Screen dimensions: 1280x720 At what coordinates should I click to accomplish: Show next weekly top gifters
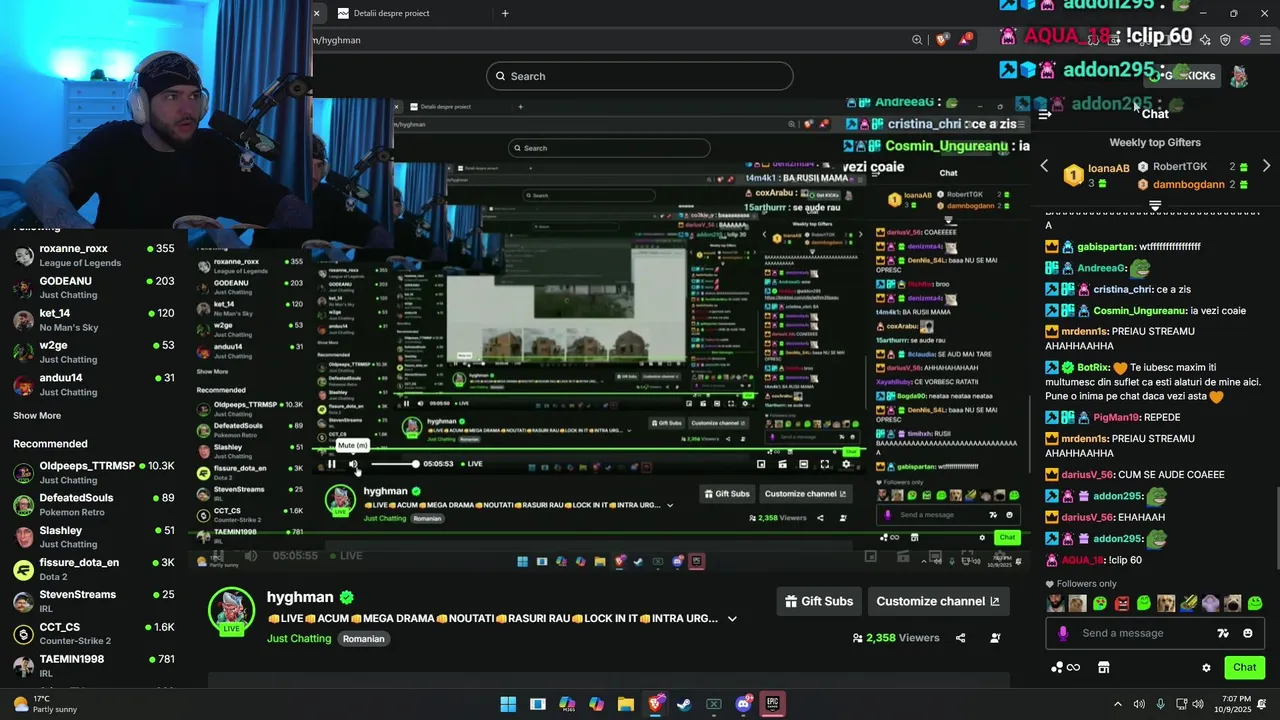click(x=1266, y=166)
